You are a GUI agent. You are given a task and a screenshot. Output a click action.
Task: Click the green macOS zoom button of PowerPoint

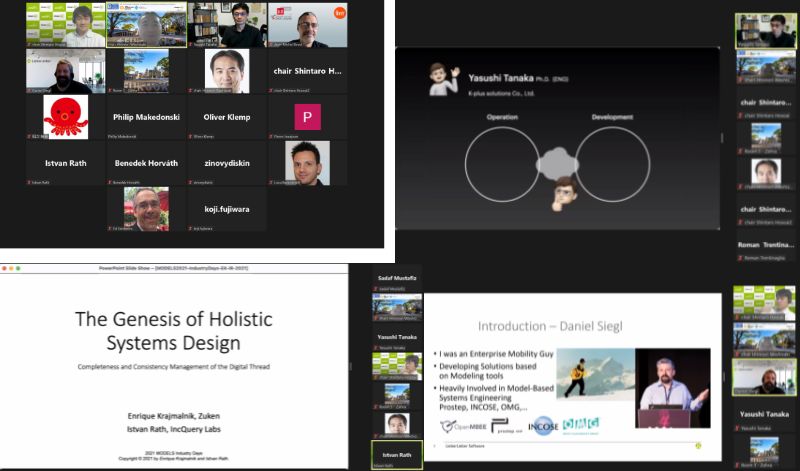tap(18, 268)
